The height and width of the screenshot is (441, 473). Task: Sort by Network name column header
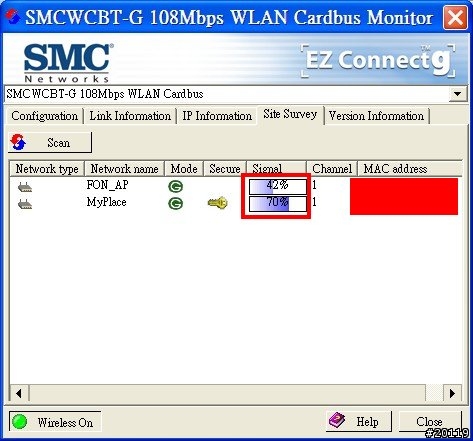click(124, 169)
